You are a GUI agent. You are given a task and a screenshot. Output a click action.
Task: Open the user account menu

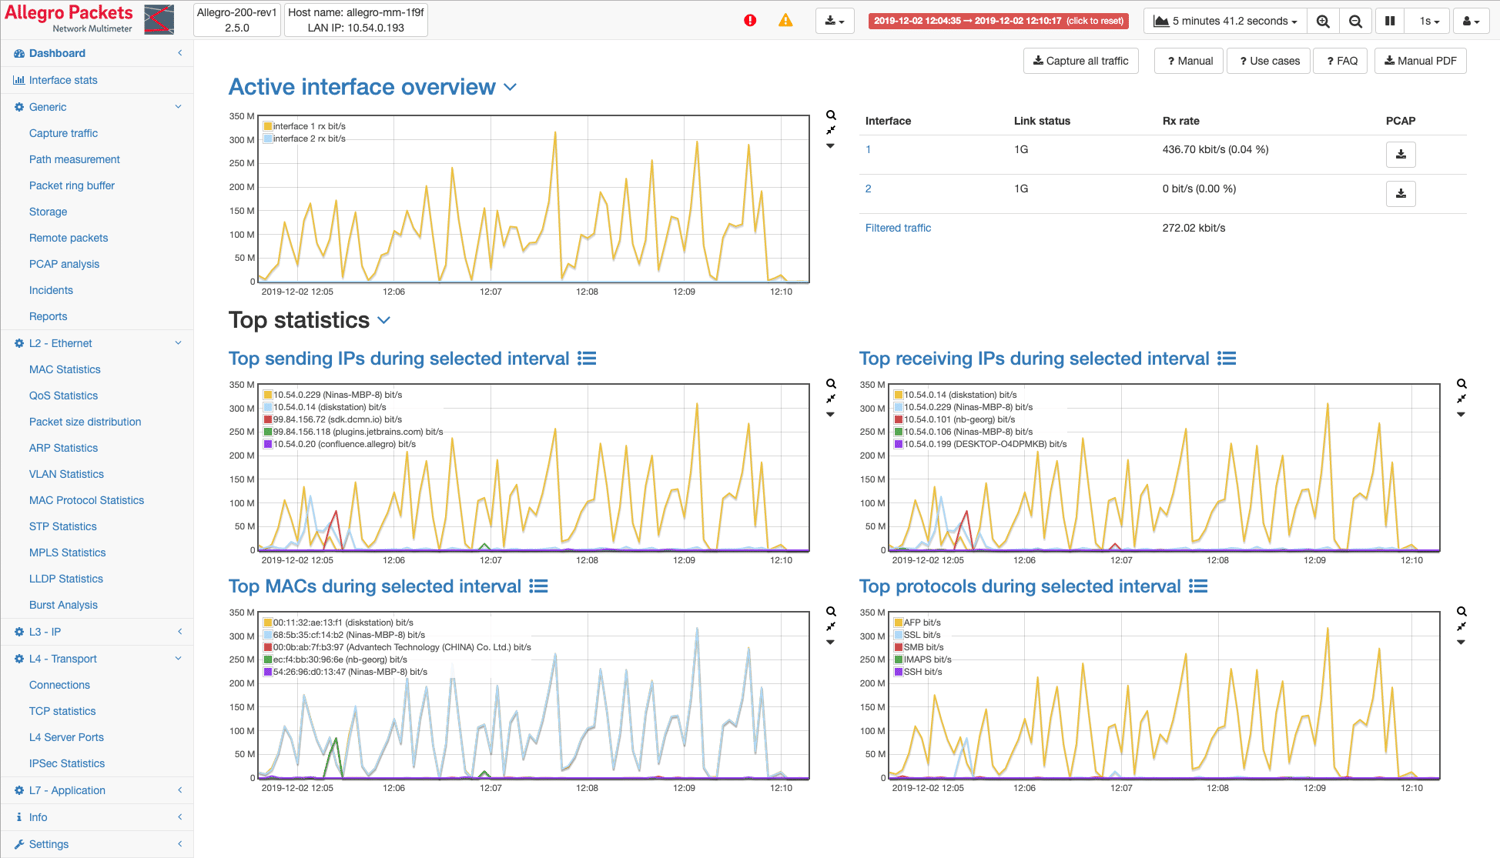click(x=1470, y=19)
